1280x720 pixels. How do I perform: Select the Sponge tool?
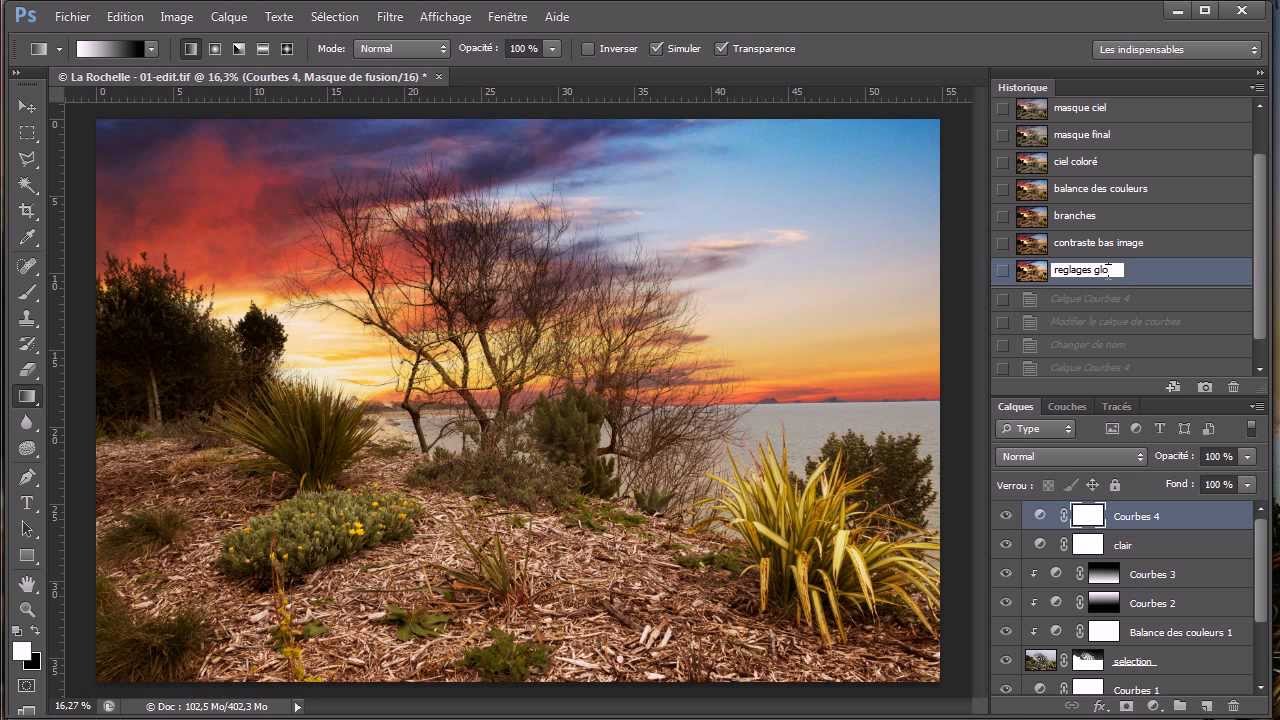click(x=27, y=449)
